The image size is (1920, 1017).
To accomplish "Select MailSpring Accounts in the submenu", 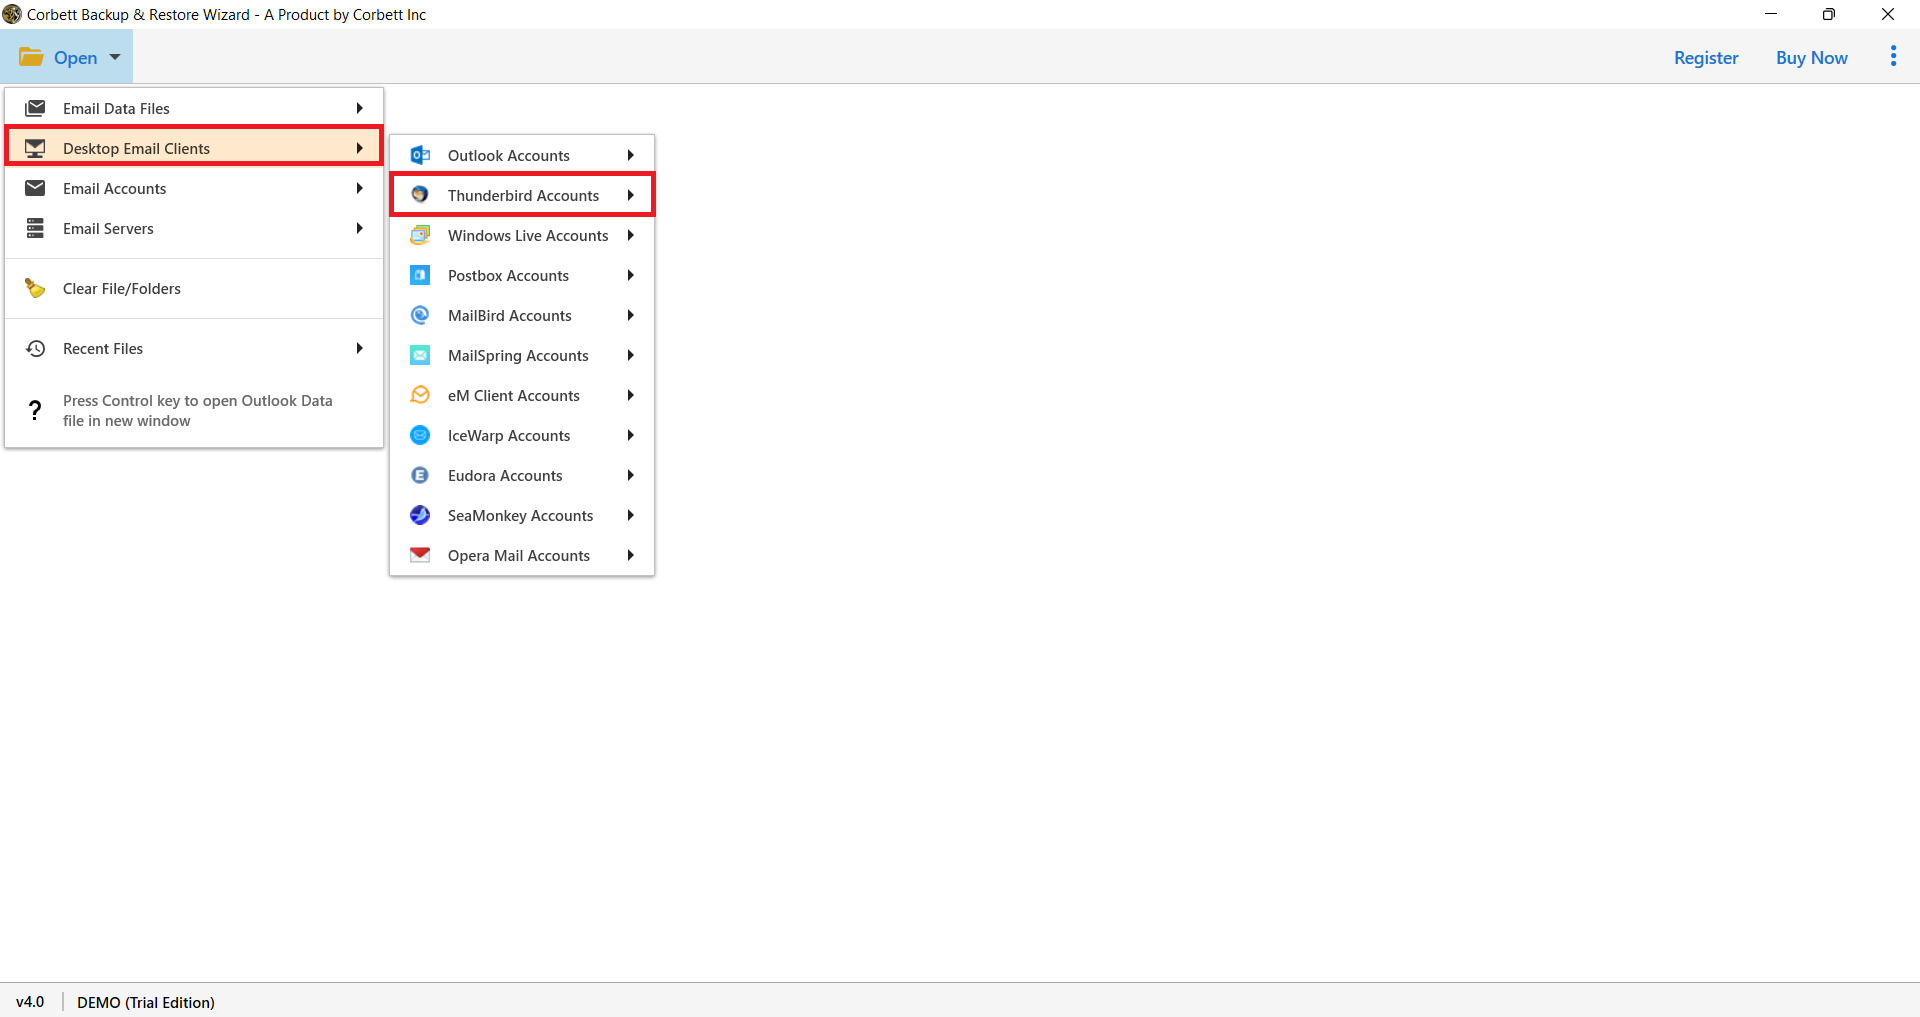I will [522, 355].
